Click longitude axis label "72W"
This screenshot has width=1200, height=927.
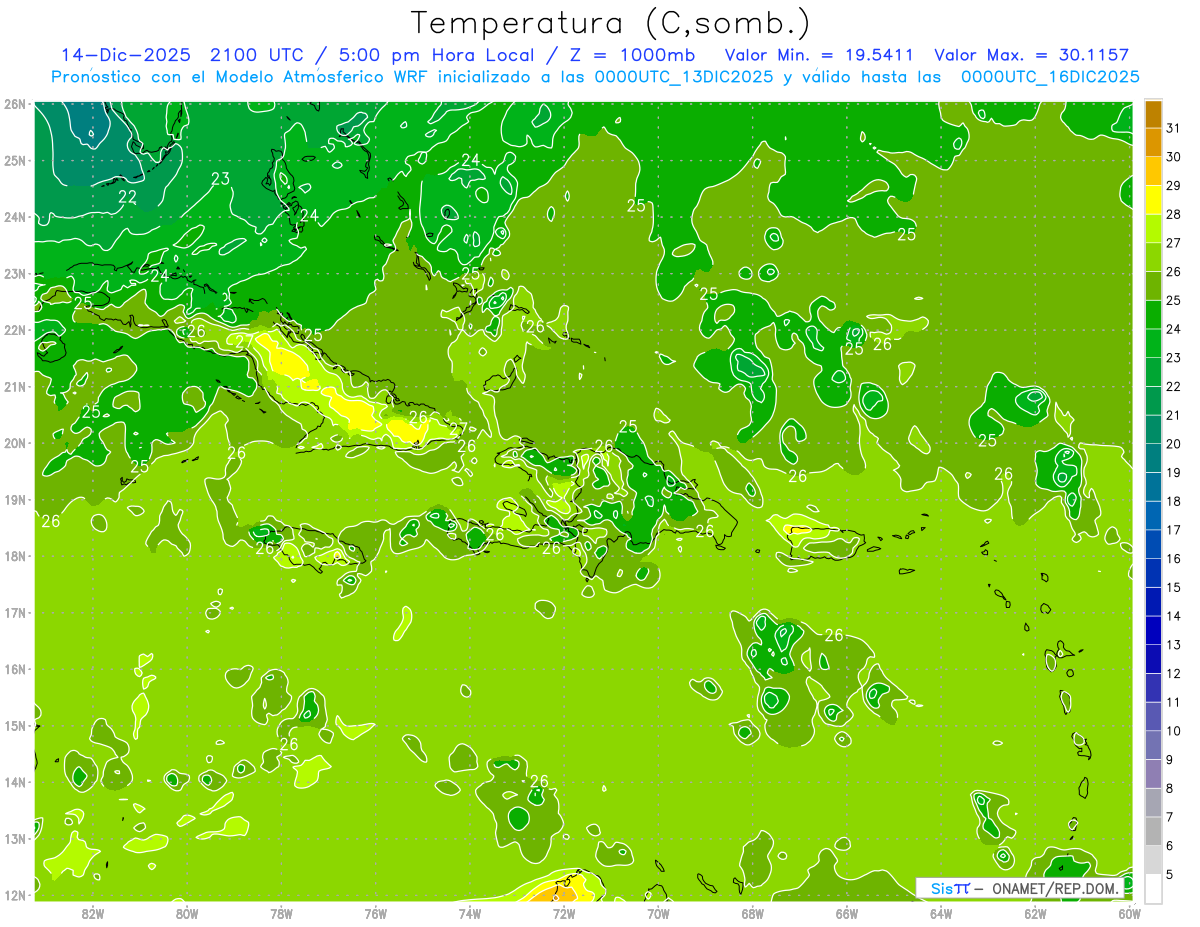point(564,913)
